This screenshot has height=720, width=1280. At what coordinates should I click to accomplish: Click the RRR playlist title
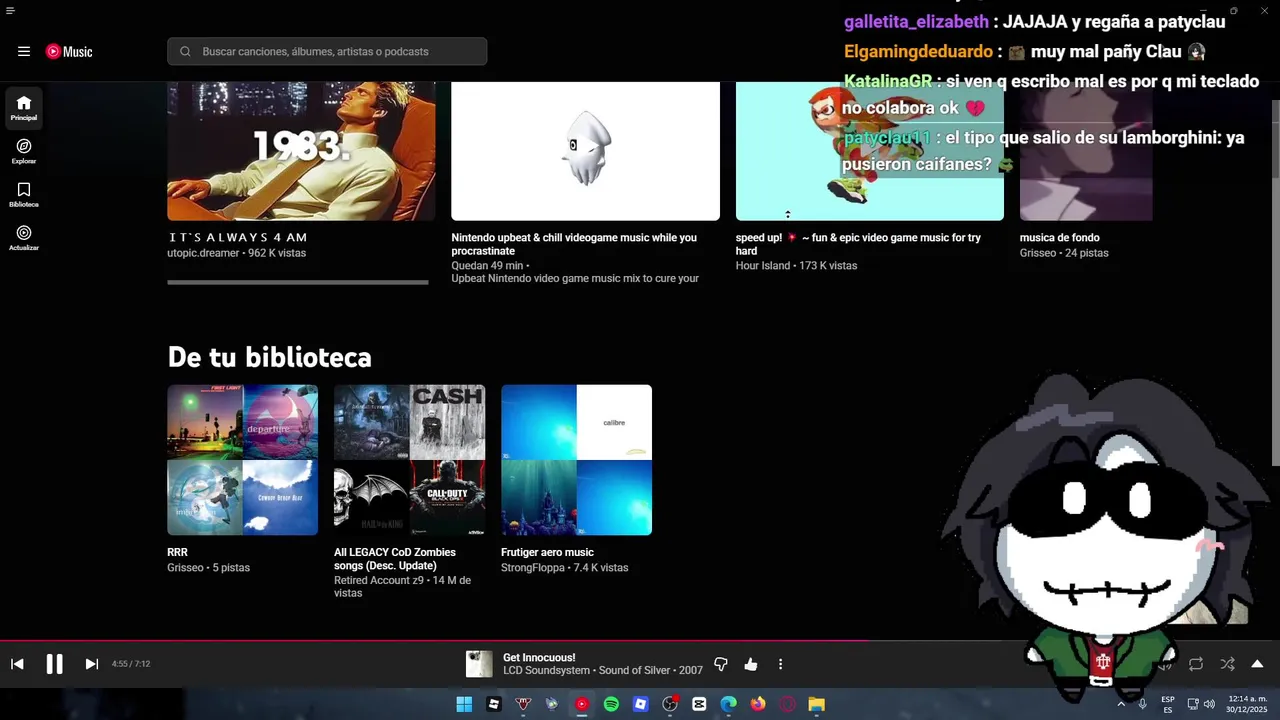point(177,552)
